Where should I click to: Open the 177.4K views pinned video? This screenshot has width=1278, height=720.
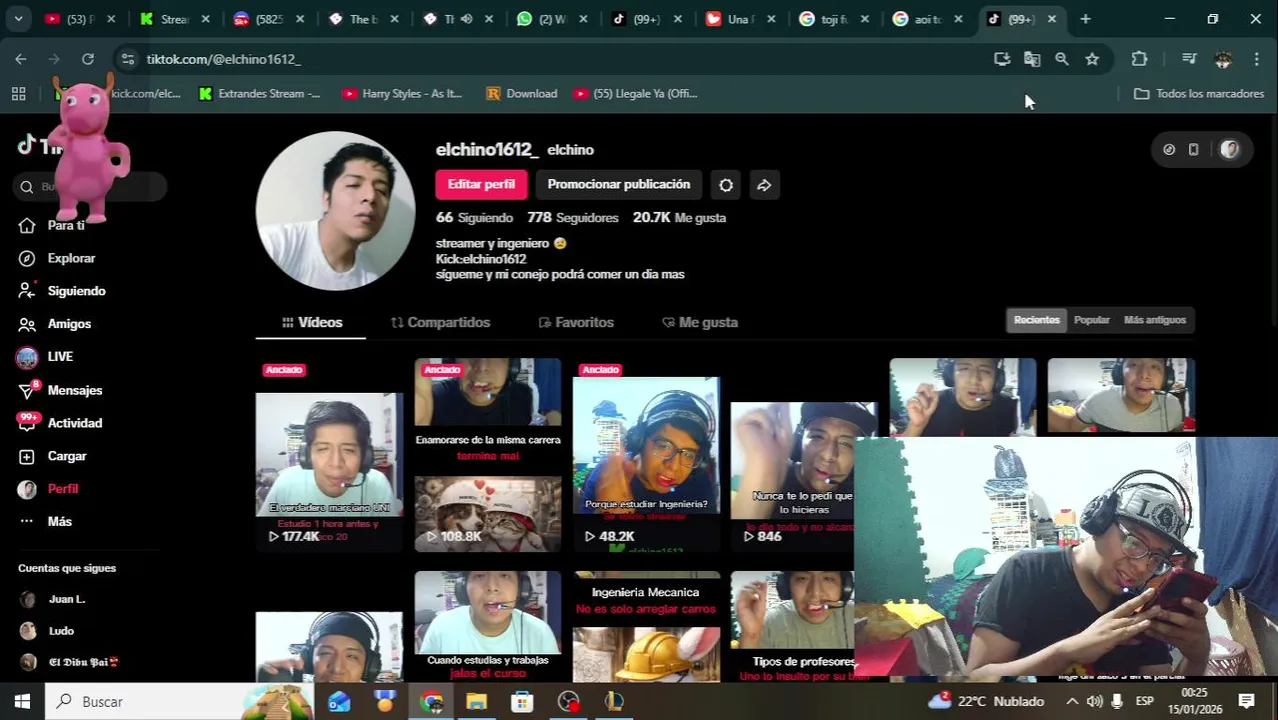(329, 455)
